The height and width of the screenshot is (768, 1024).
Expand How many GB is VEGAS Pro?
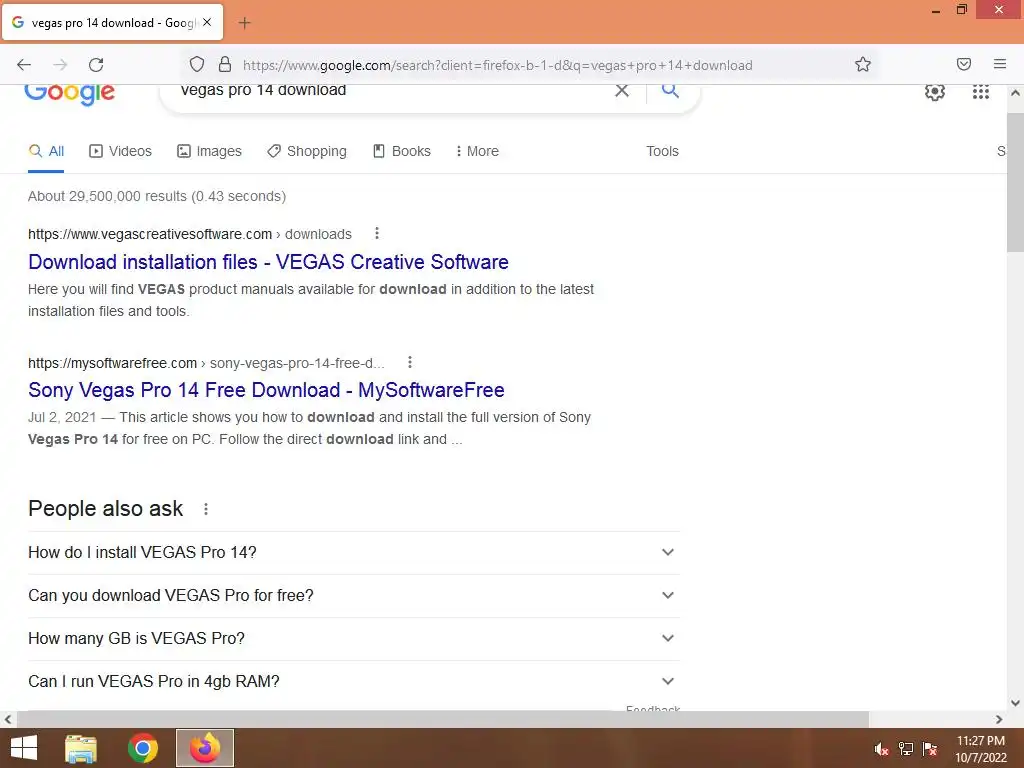click(x=353, y=639)
